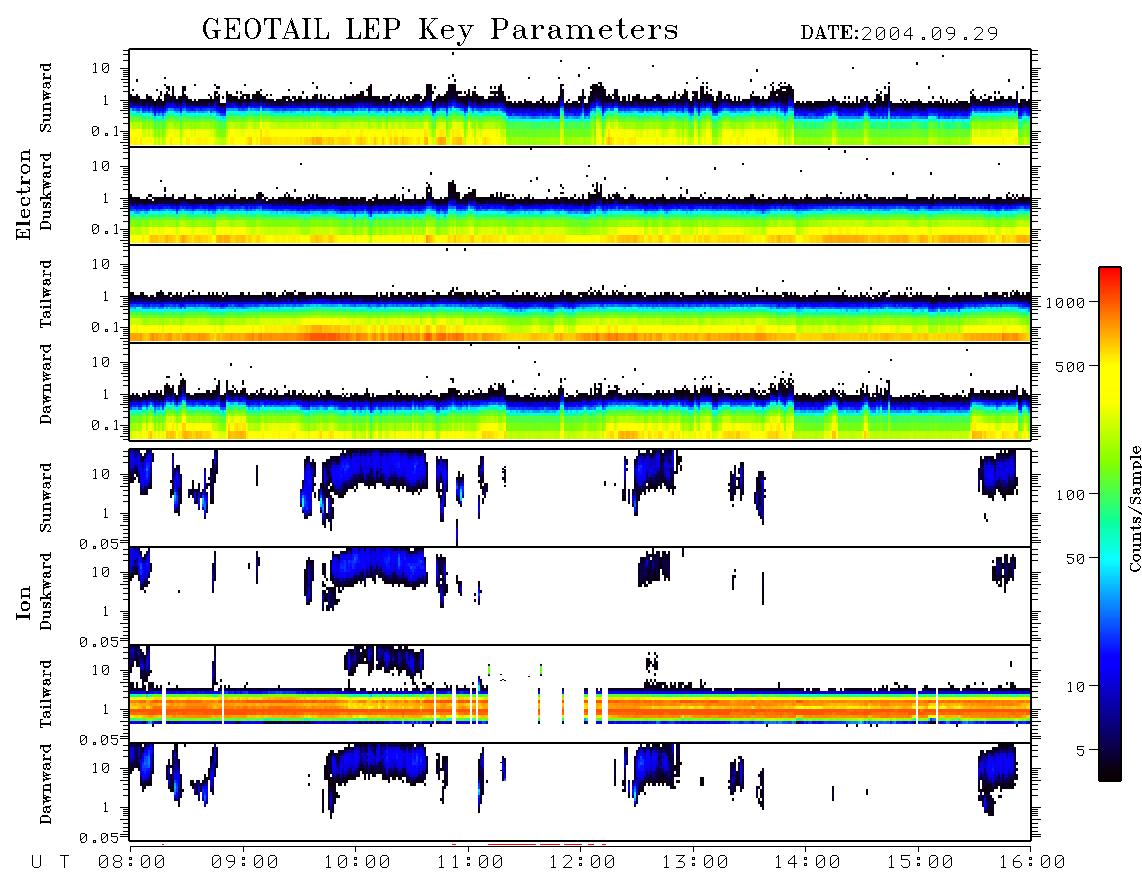The height and width of the screenshot is (880, 1142).
Task: Select the "DATE:2004.09.29" label
Action: coord(899,33)
